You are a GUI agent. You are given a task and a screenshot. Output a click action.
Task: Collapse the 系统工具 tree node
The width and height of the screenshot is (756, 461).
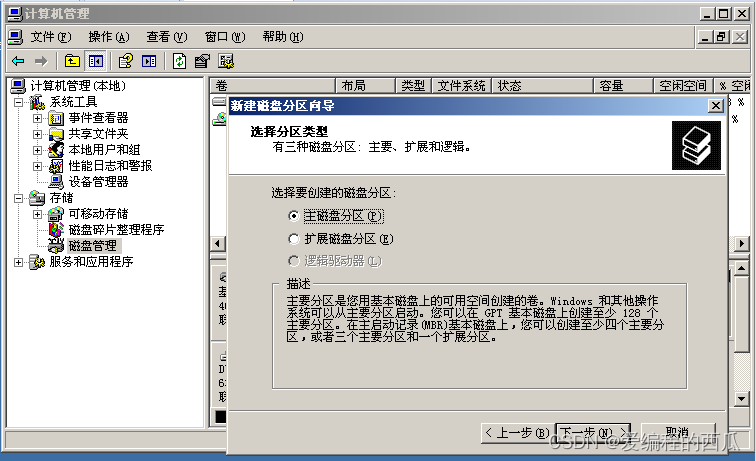coord(19,102)
